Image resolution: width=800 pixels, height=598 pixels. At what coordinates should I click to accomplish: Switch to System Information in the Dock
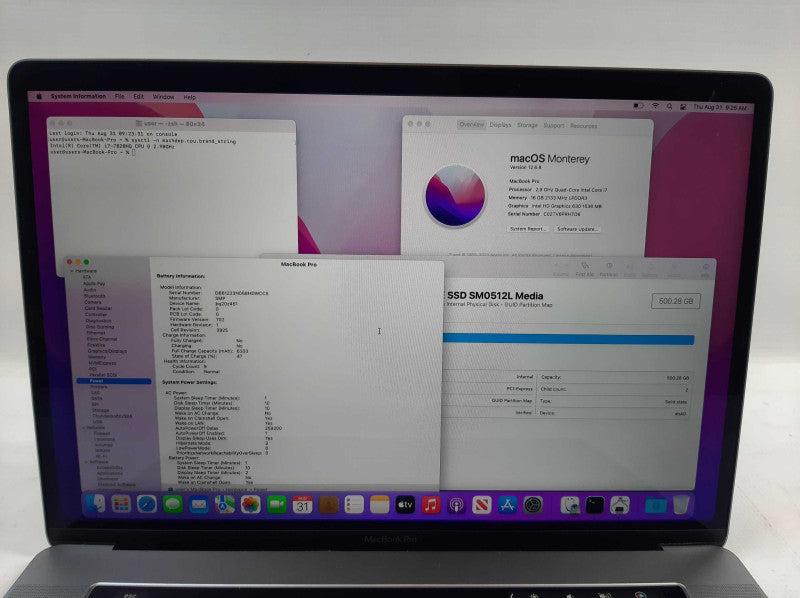point(620,505)
